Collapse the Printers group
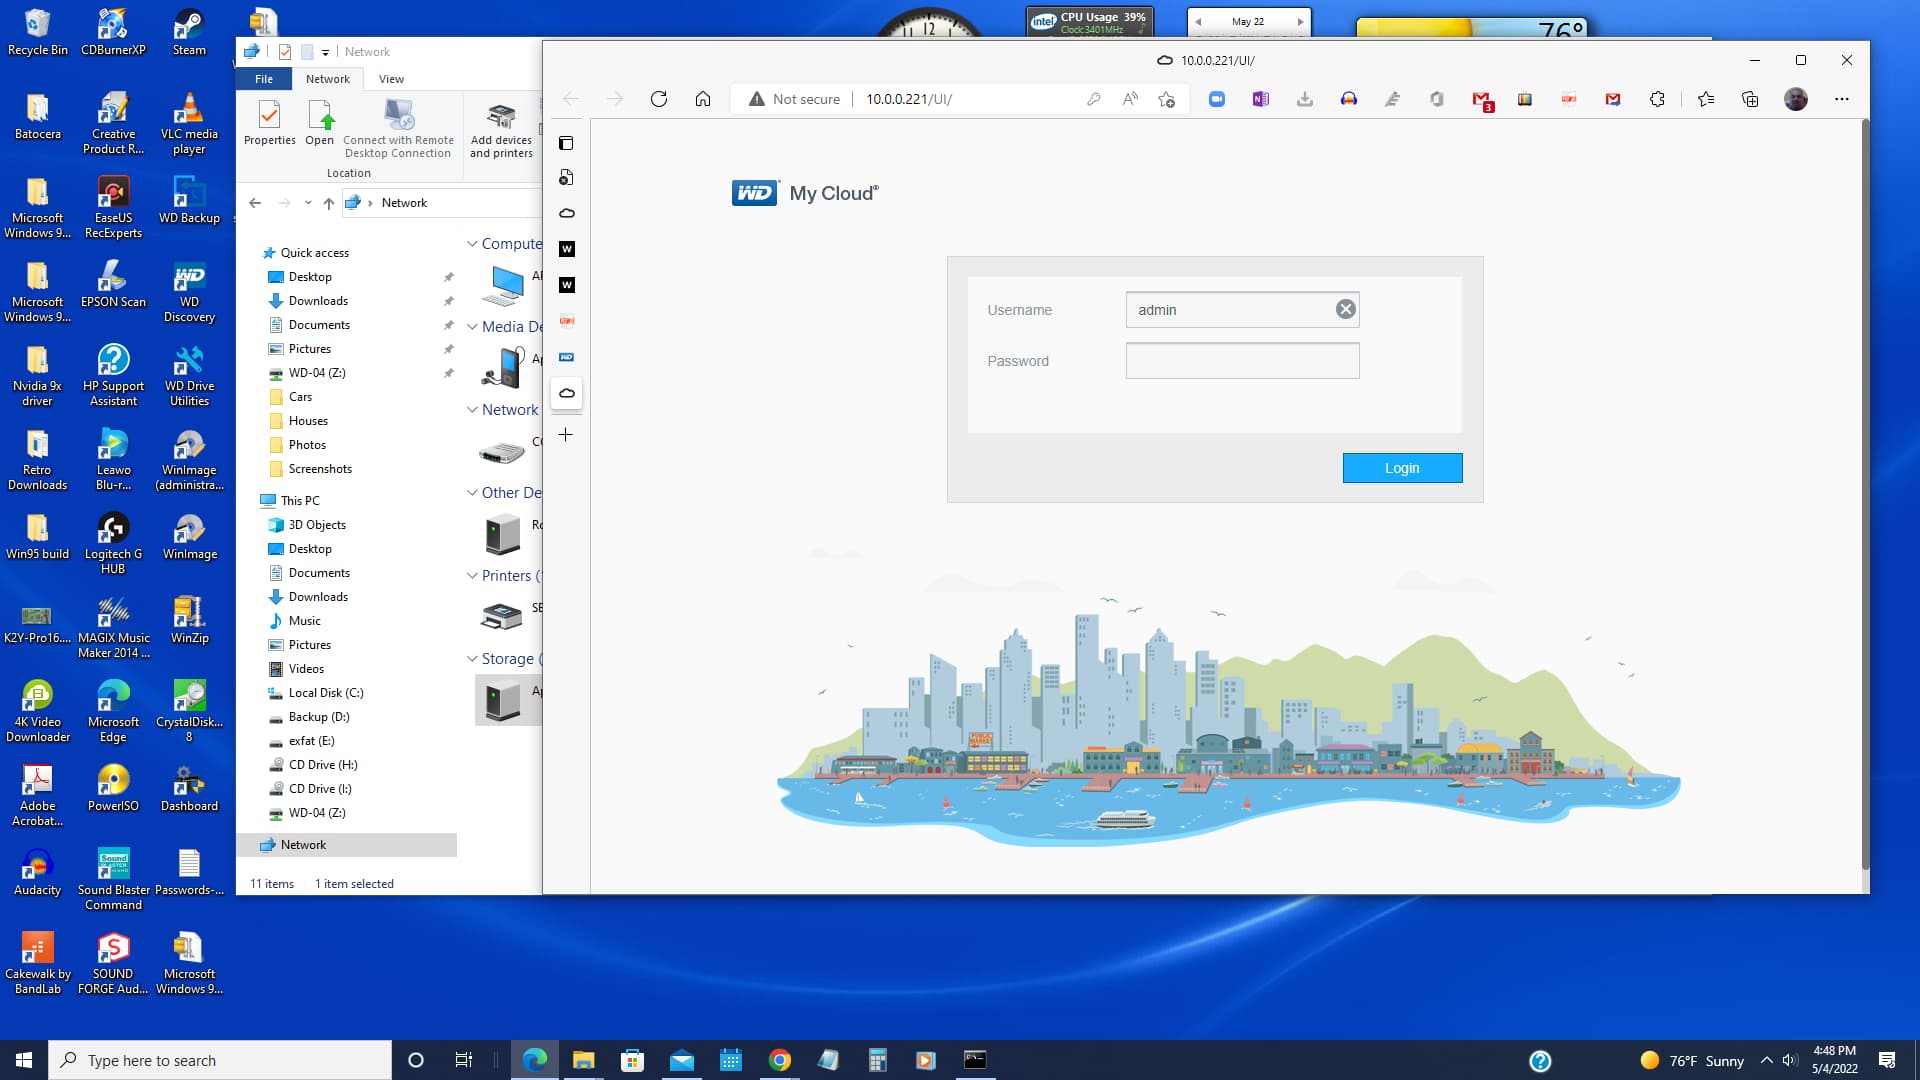 472,576
